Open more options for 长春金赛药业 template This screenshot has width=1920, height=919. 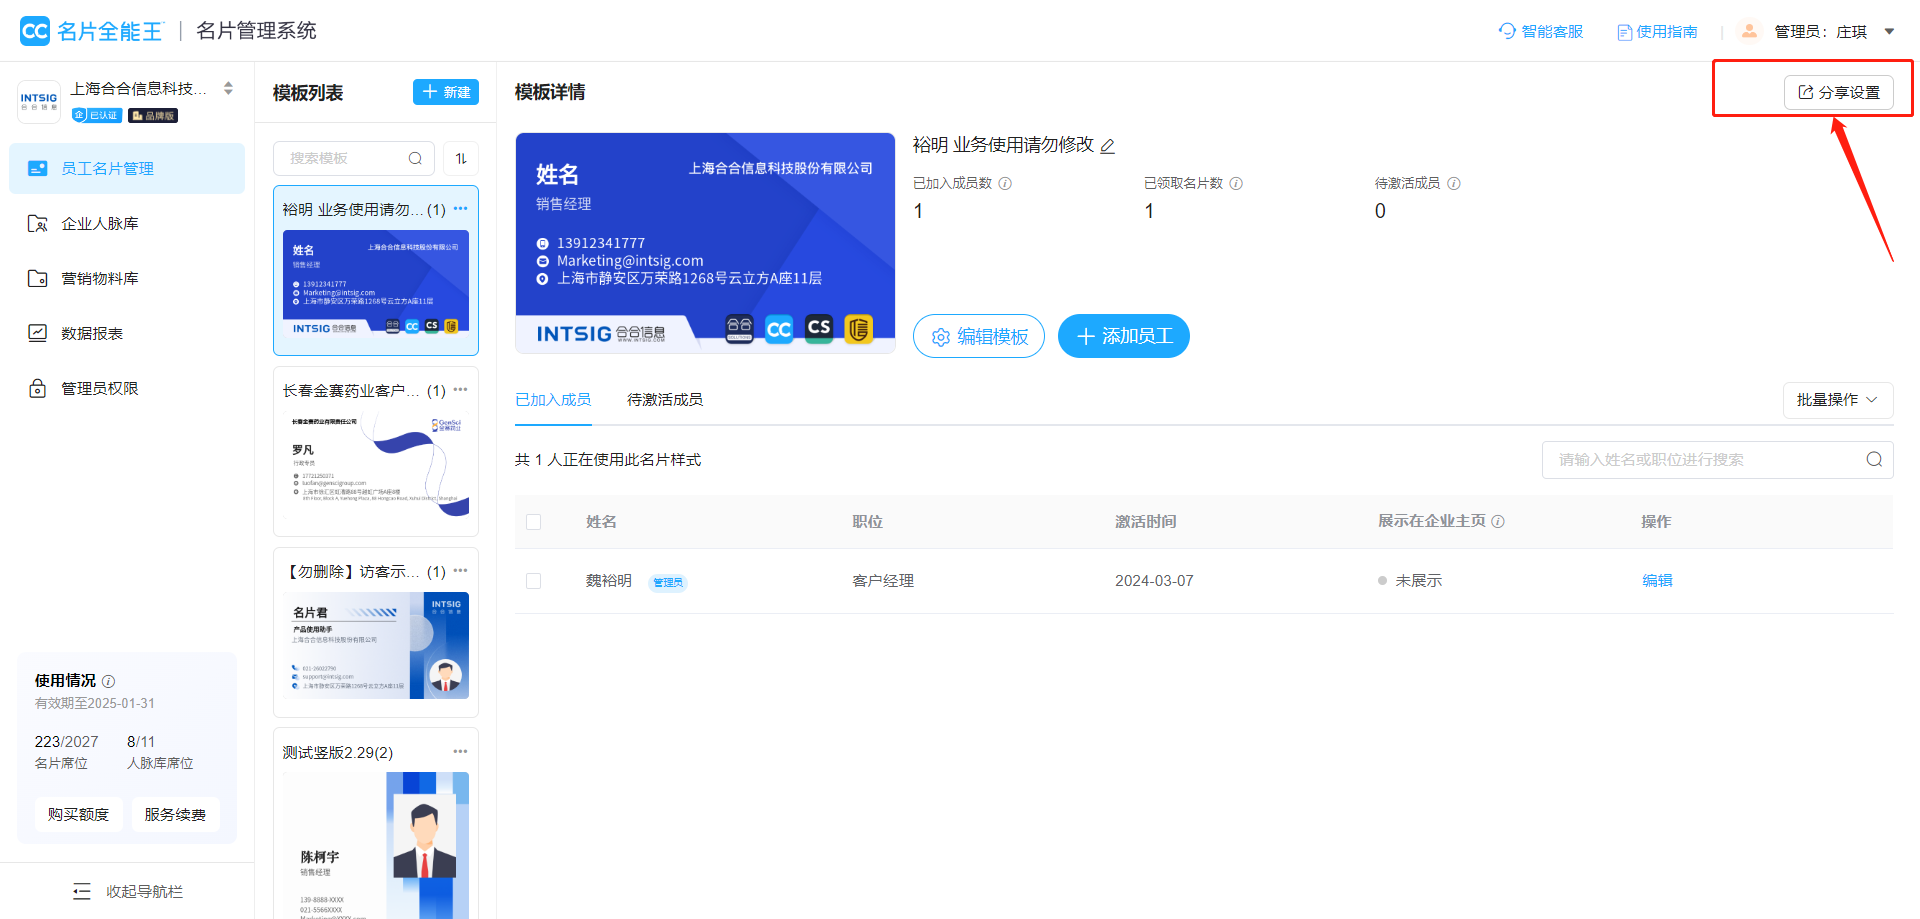click(460, 390)
